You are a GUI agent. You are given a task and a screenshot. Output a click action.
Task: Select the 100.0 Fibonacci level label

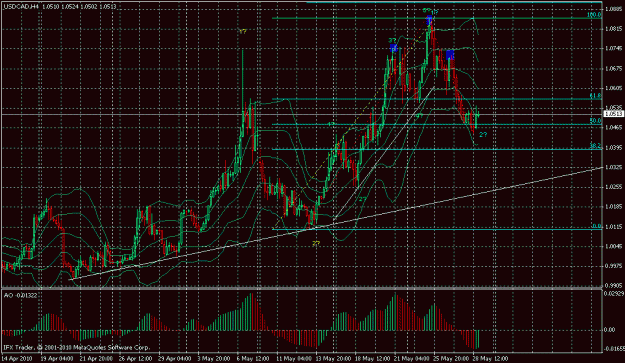[594, 15]
